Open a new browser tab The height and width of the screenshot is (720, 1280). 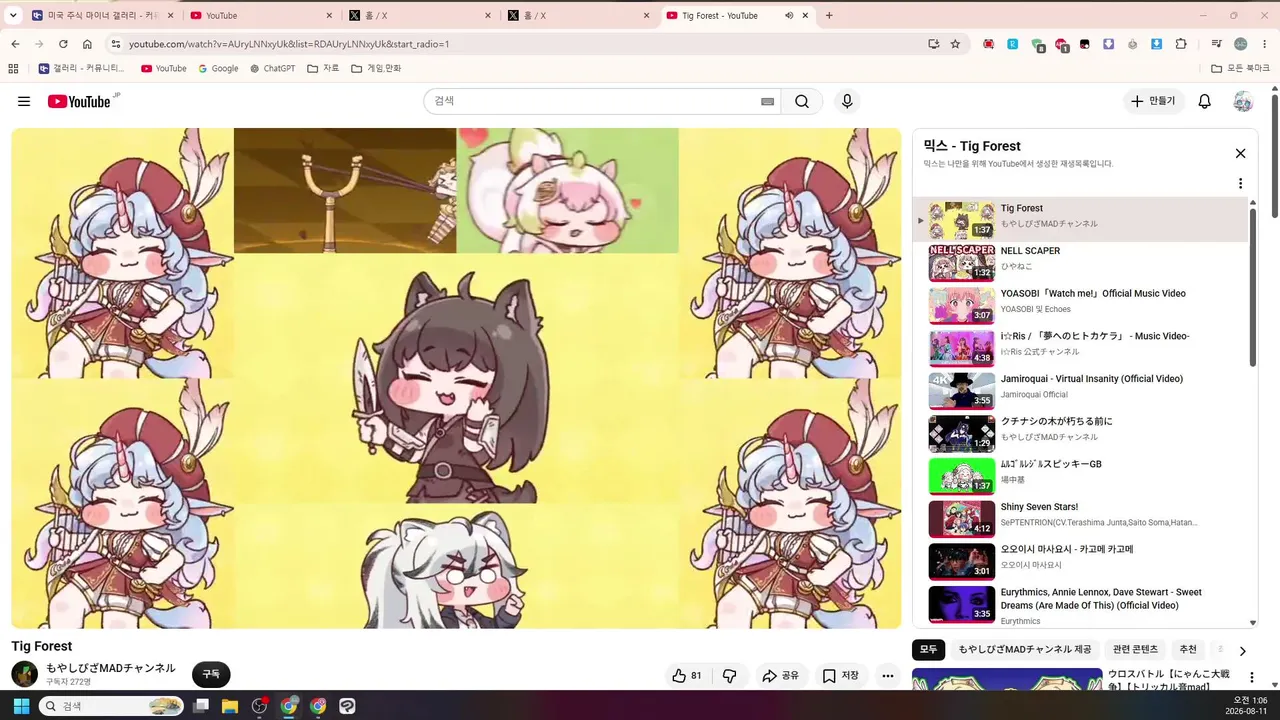coord(829,15)
